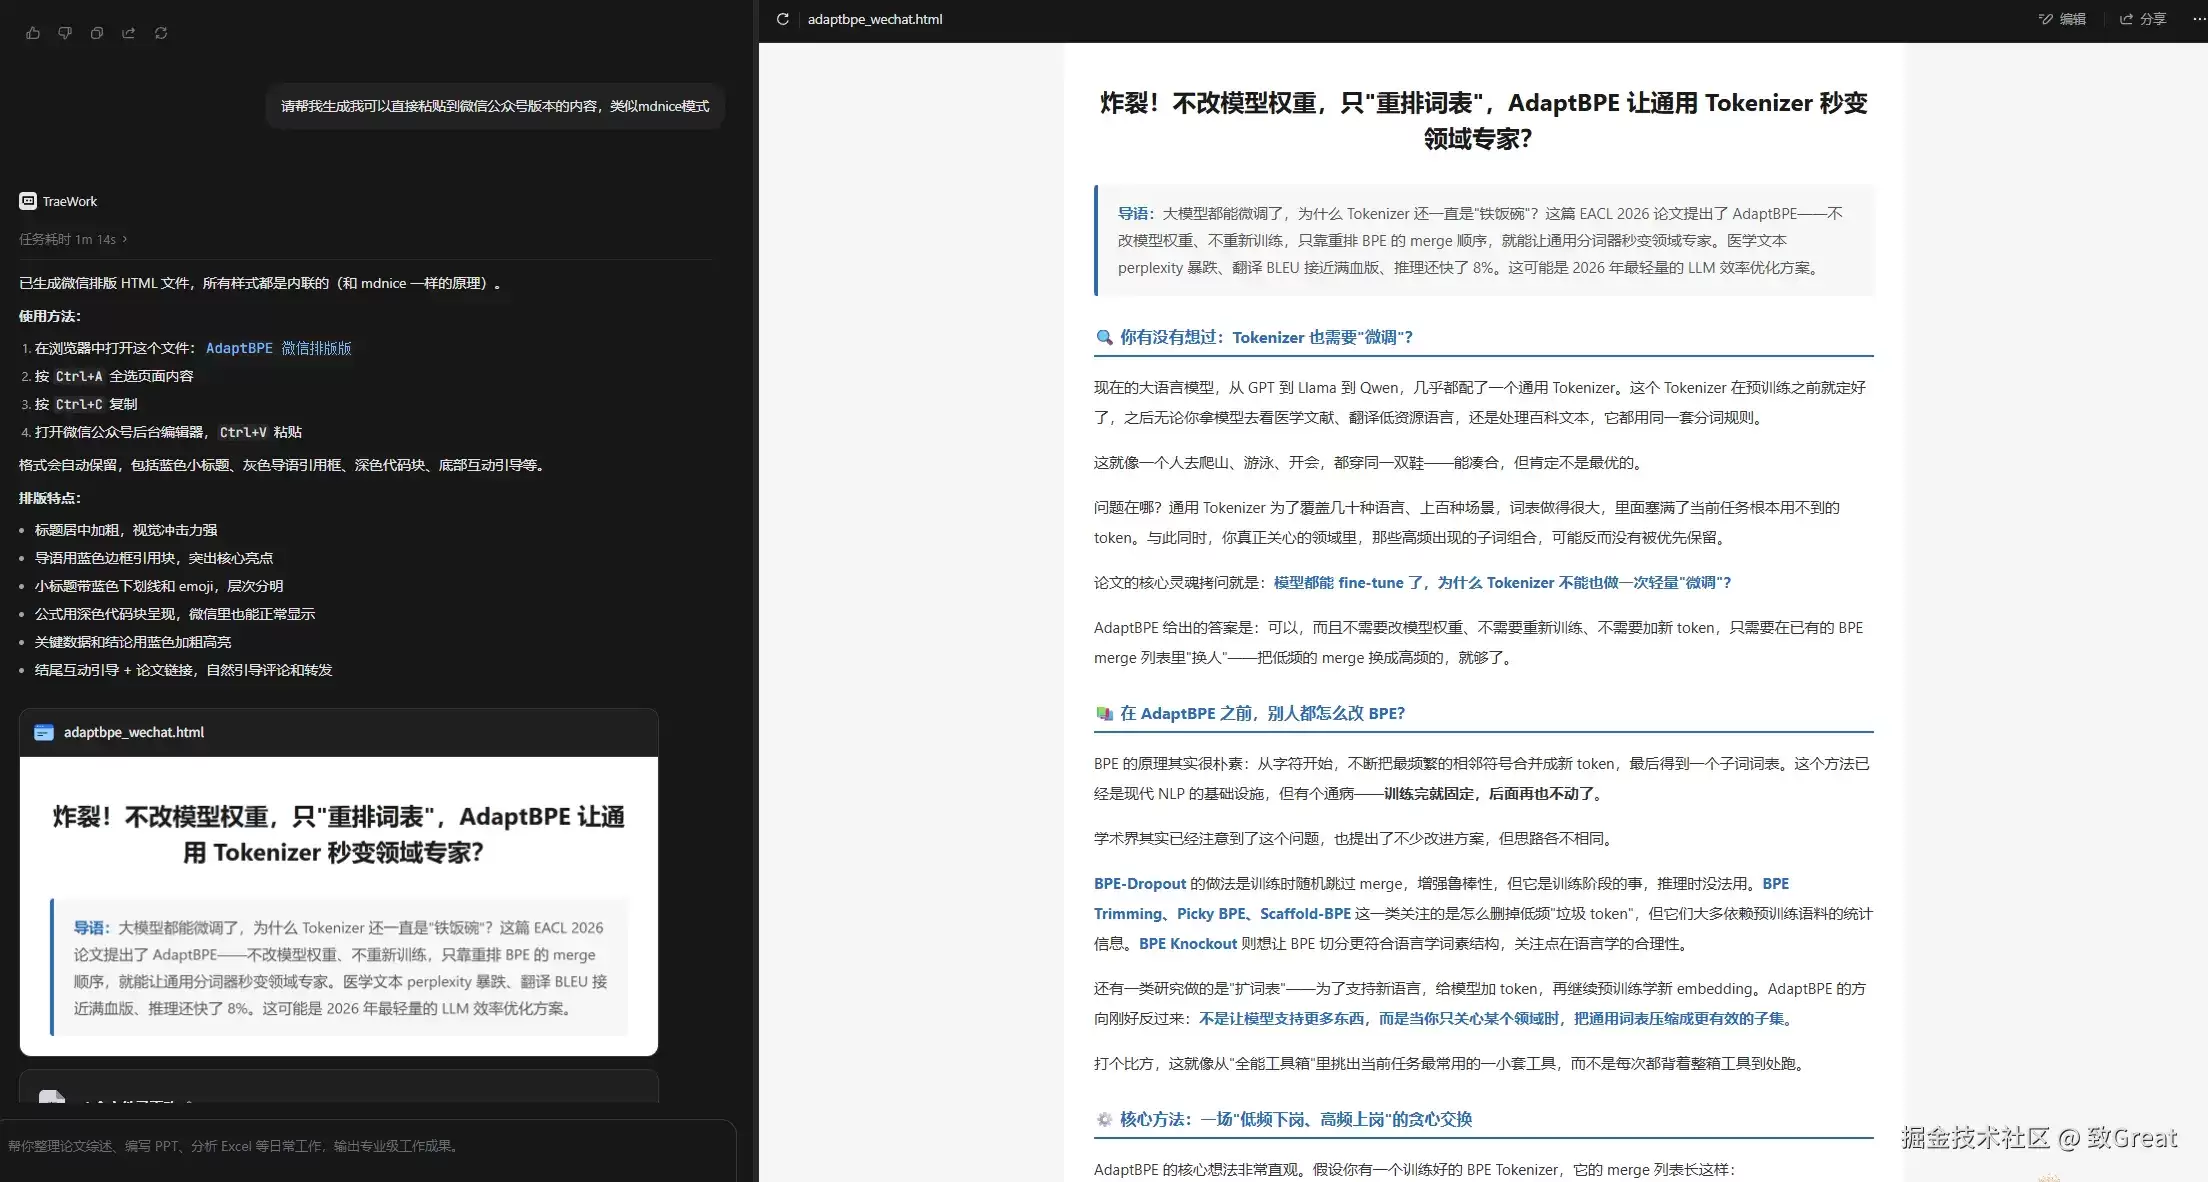Screen dimensions: 2208x1182
Task: Click the 导语 label in the preview quote block
Action: tap(1136, 213)
